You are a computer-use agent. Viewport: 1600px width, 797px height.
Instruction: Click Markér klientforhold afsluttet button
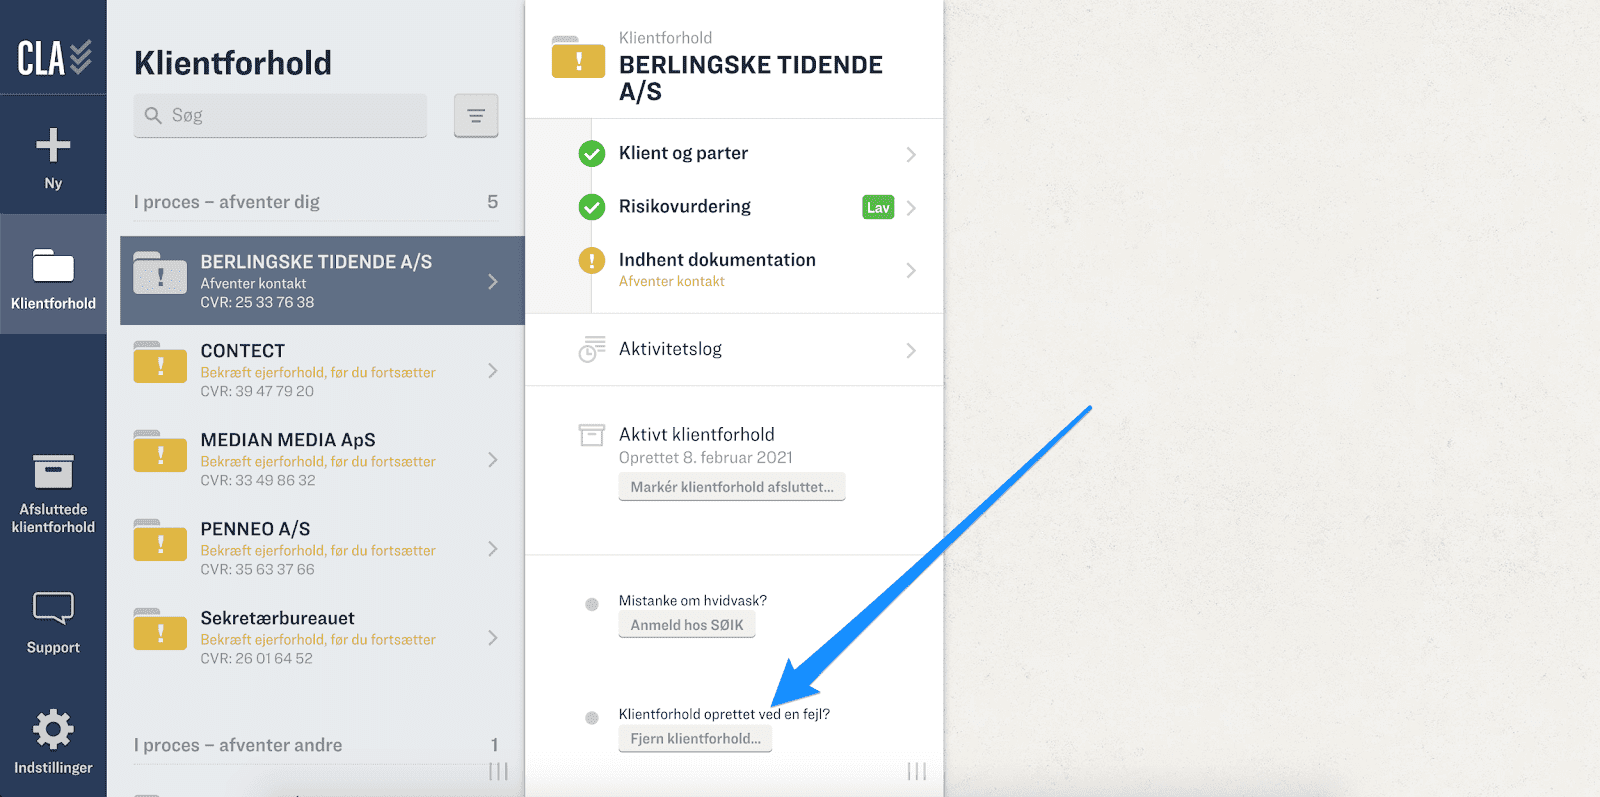[x=732, y=487]
